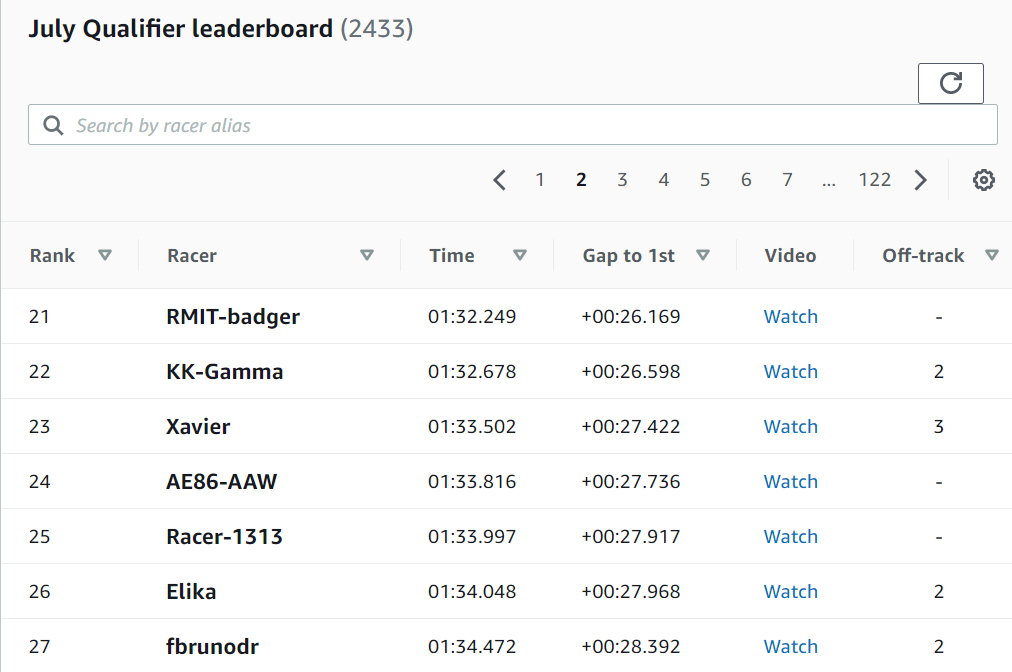Screen dimensions: 1012x672
Task: Open the Time column filter arrow
Action: [520, 255]
